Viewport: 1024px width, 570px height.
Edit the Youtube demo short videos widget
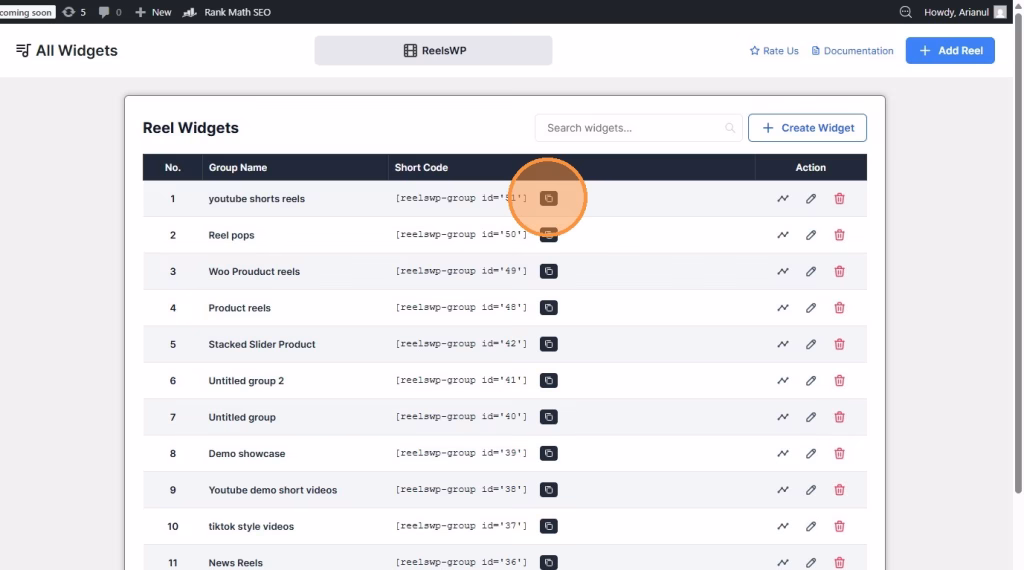point(811,490)
